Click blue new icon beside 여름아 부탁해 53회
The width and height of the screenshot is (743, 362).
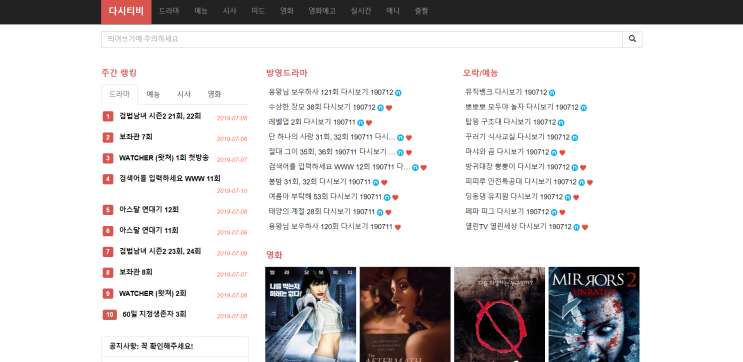click(x=387, y=198)
